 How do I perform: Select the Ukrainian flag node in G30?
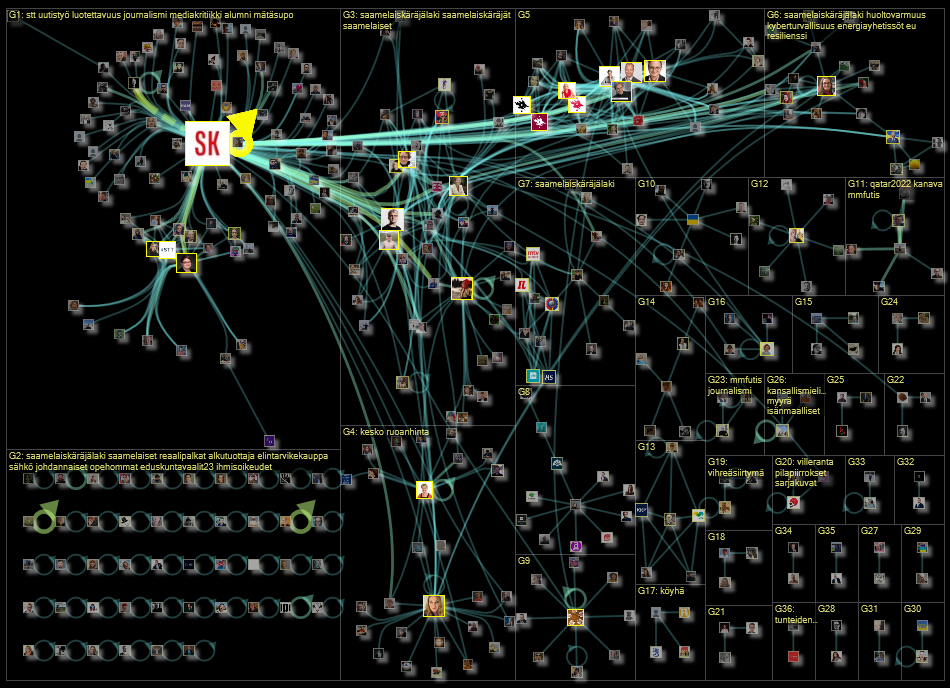point(922,625)
